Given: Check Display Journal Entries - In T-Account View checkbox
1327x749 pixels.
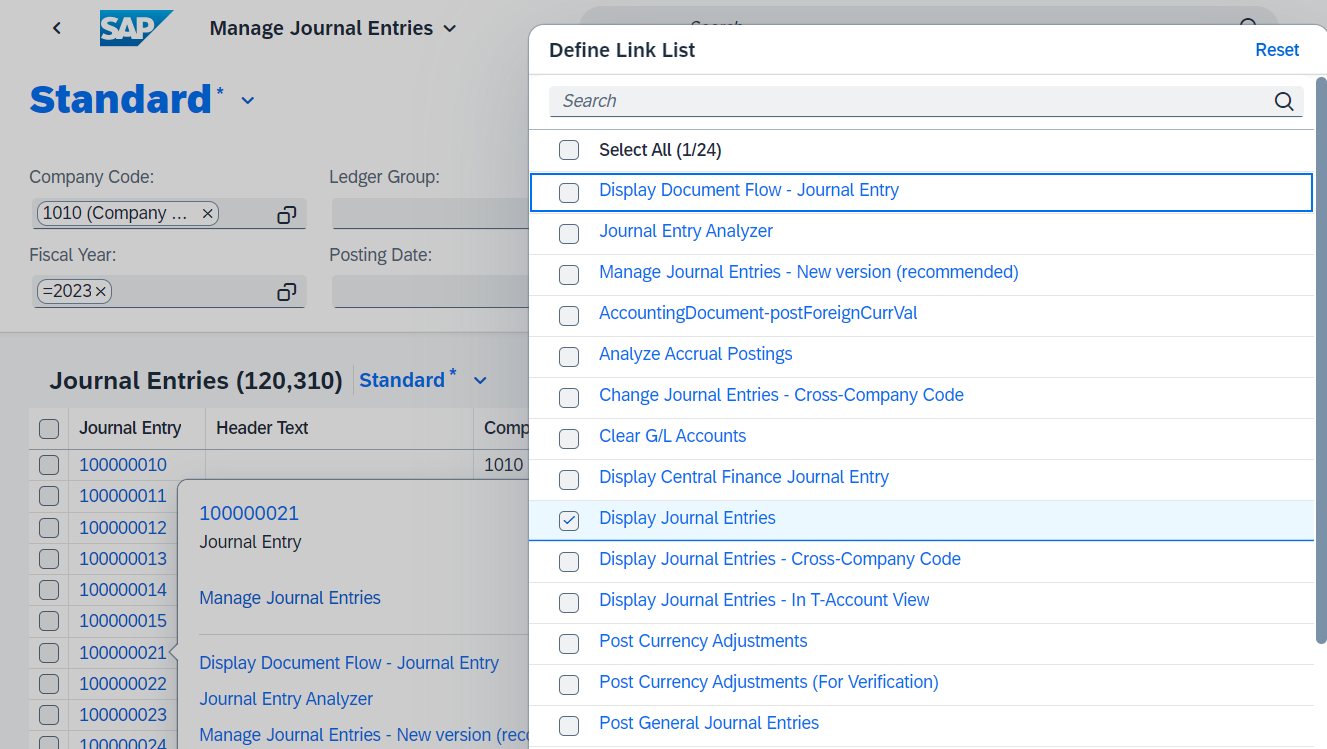Looking at the screenshot, I should pos(569,602).
